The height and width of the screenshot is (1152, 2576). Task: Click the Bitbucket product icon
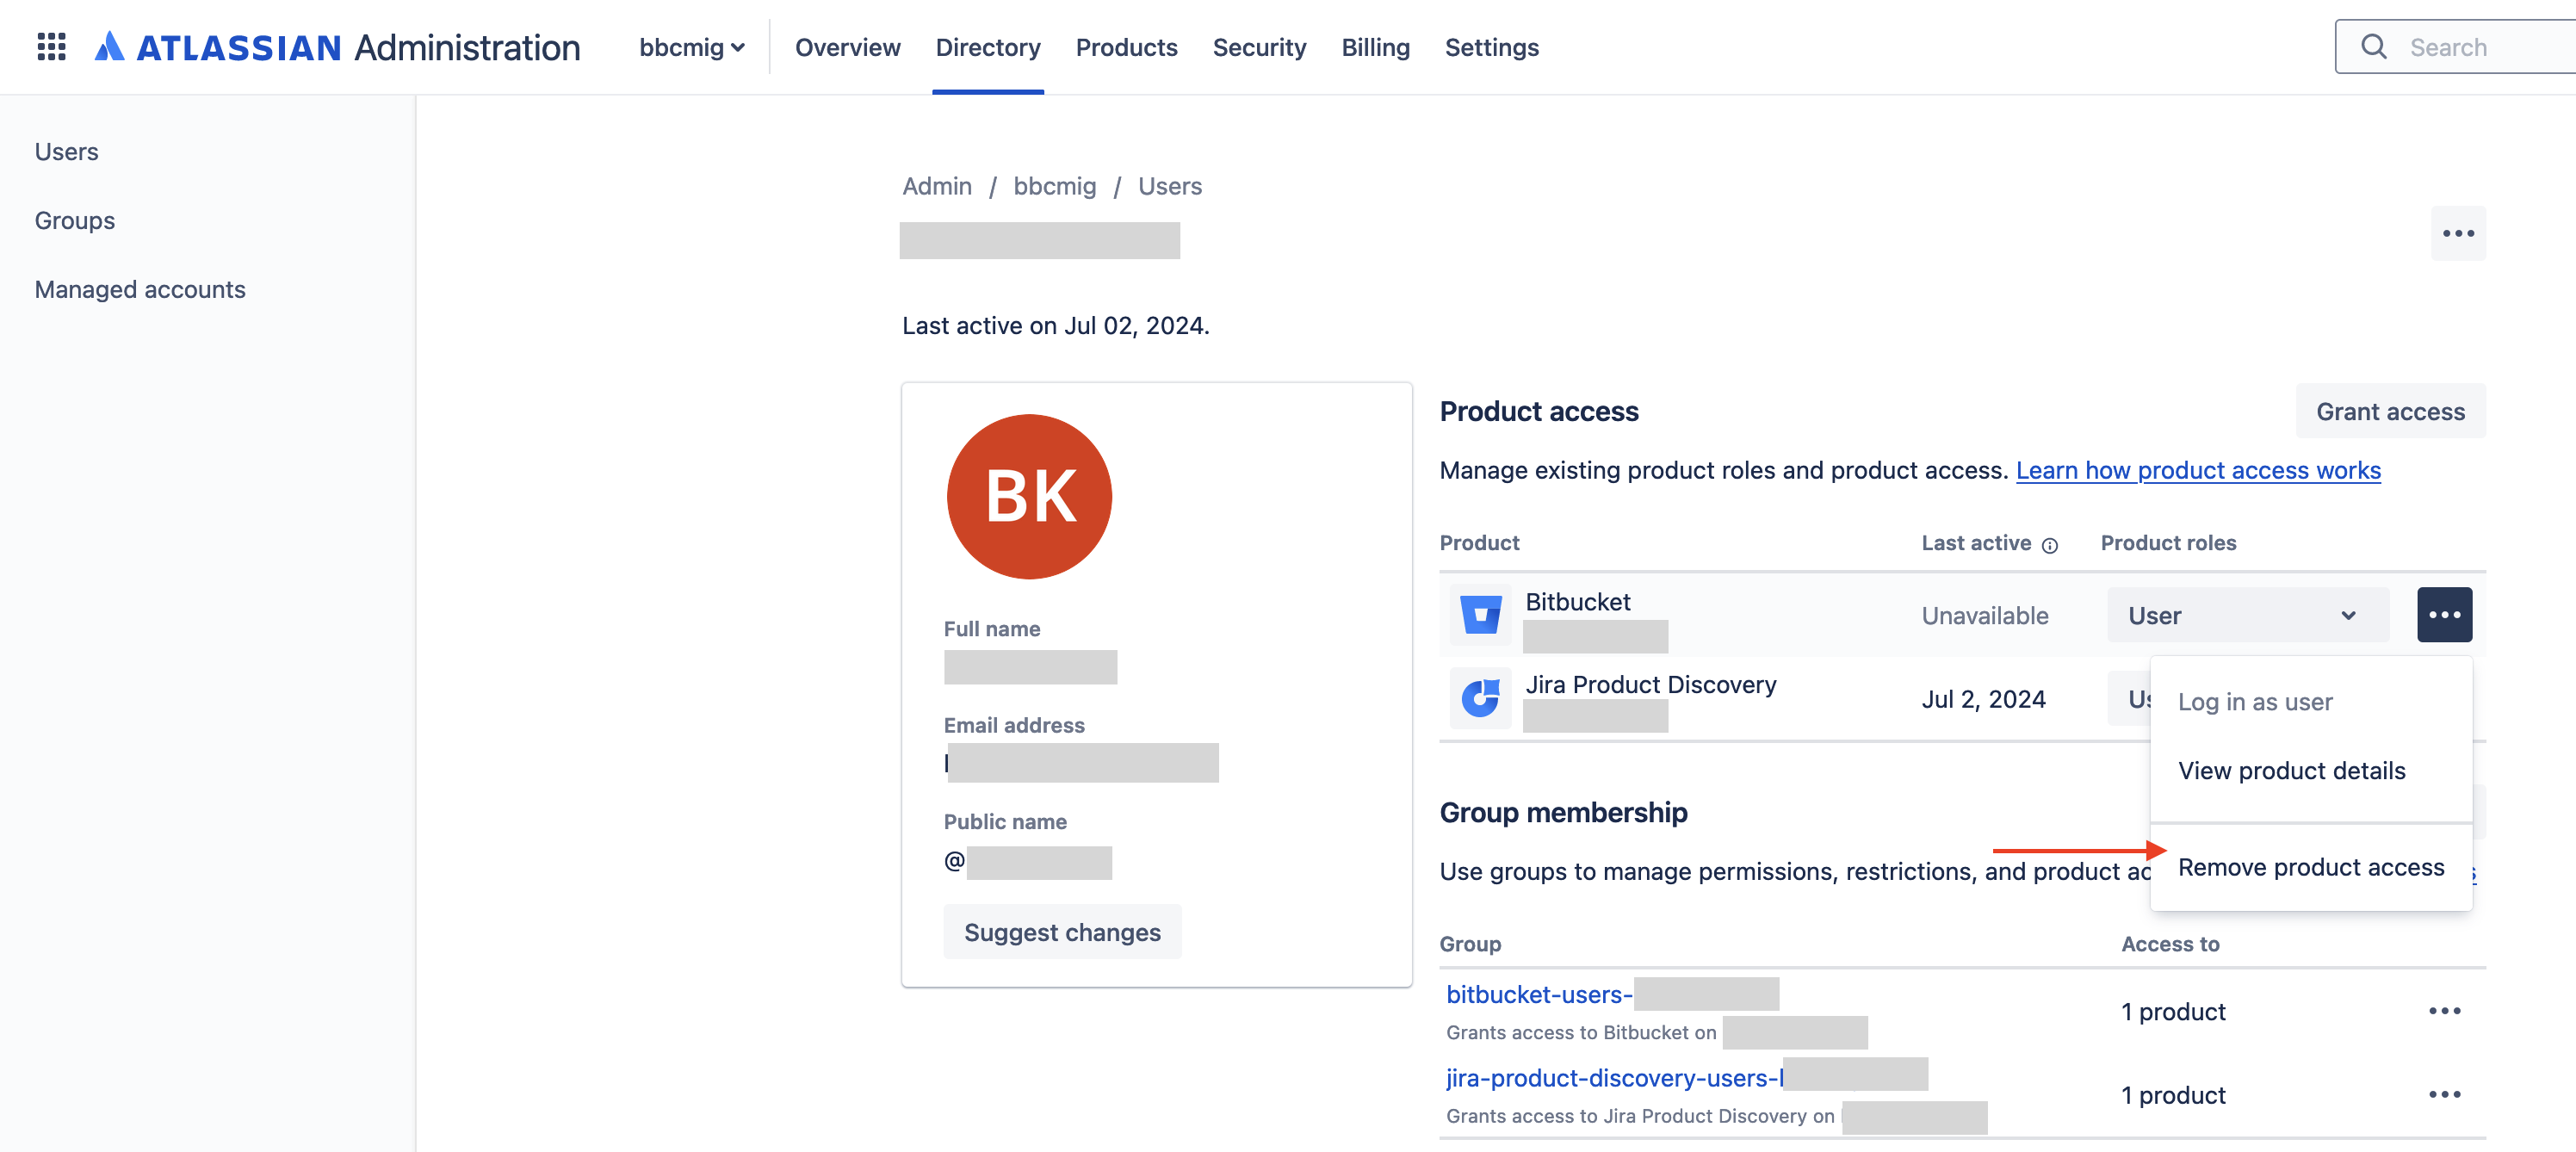(1480, 614)
